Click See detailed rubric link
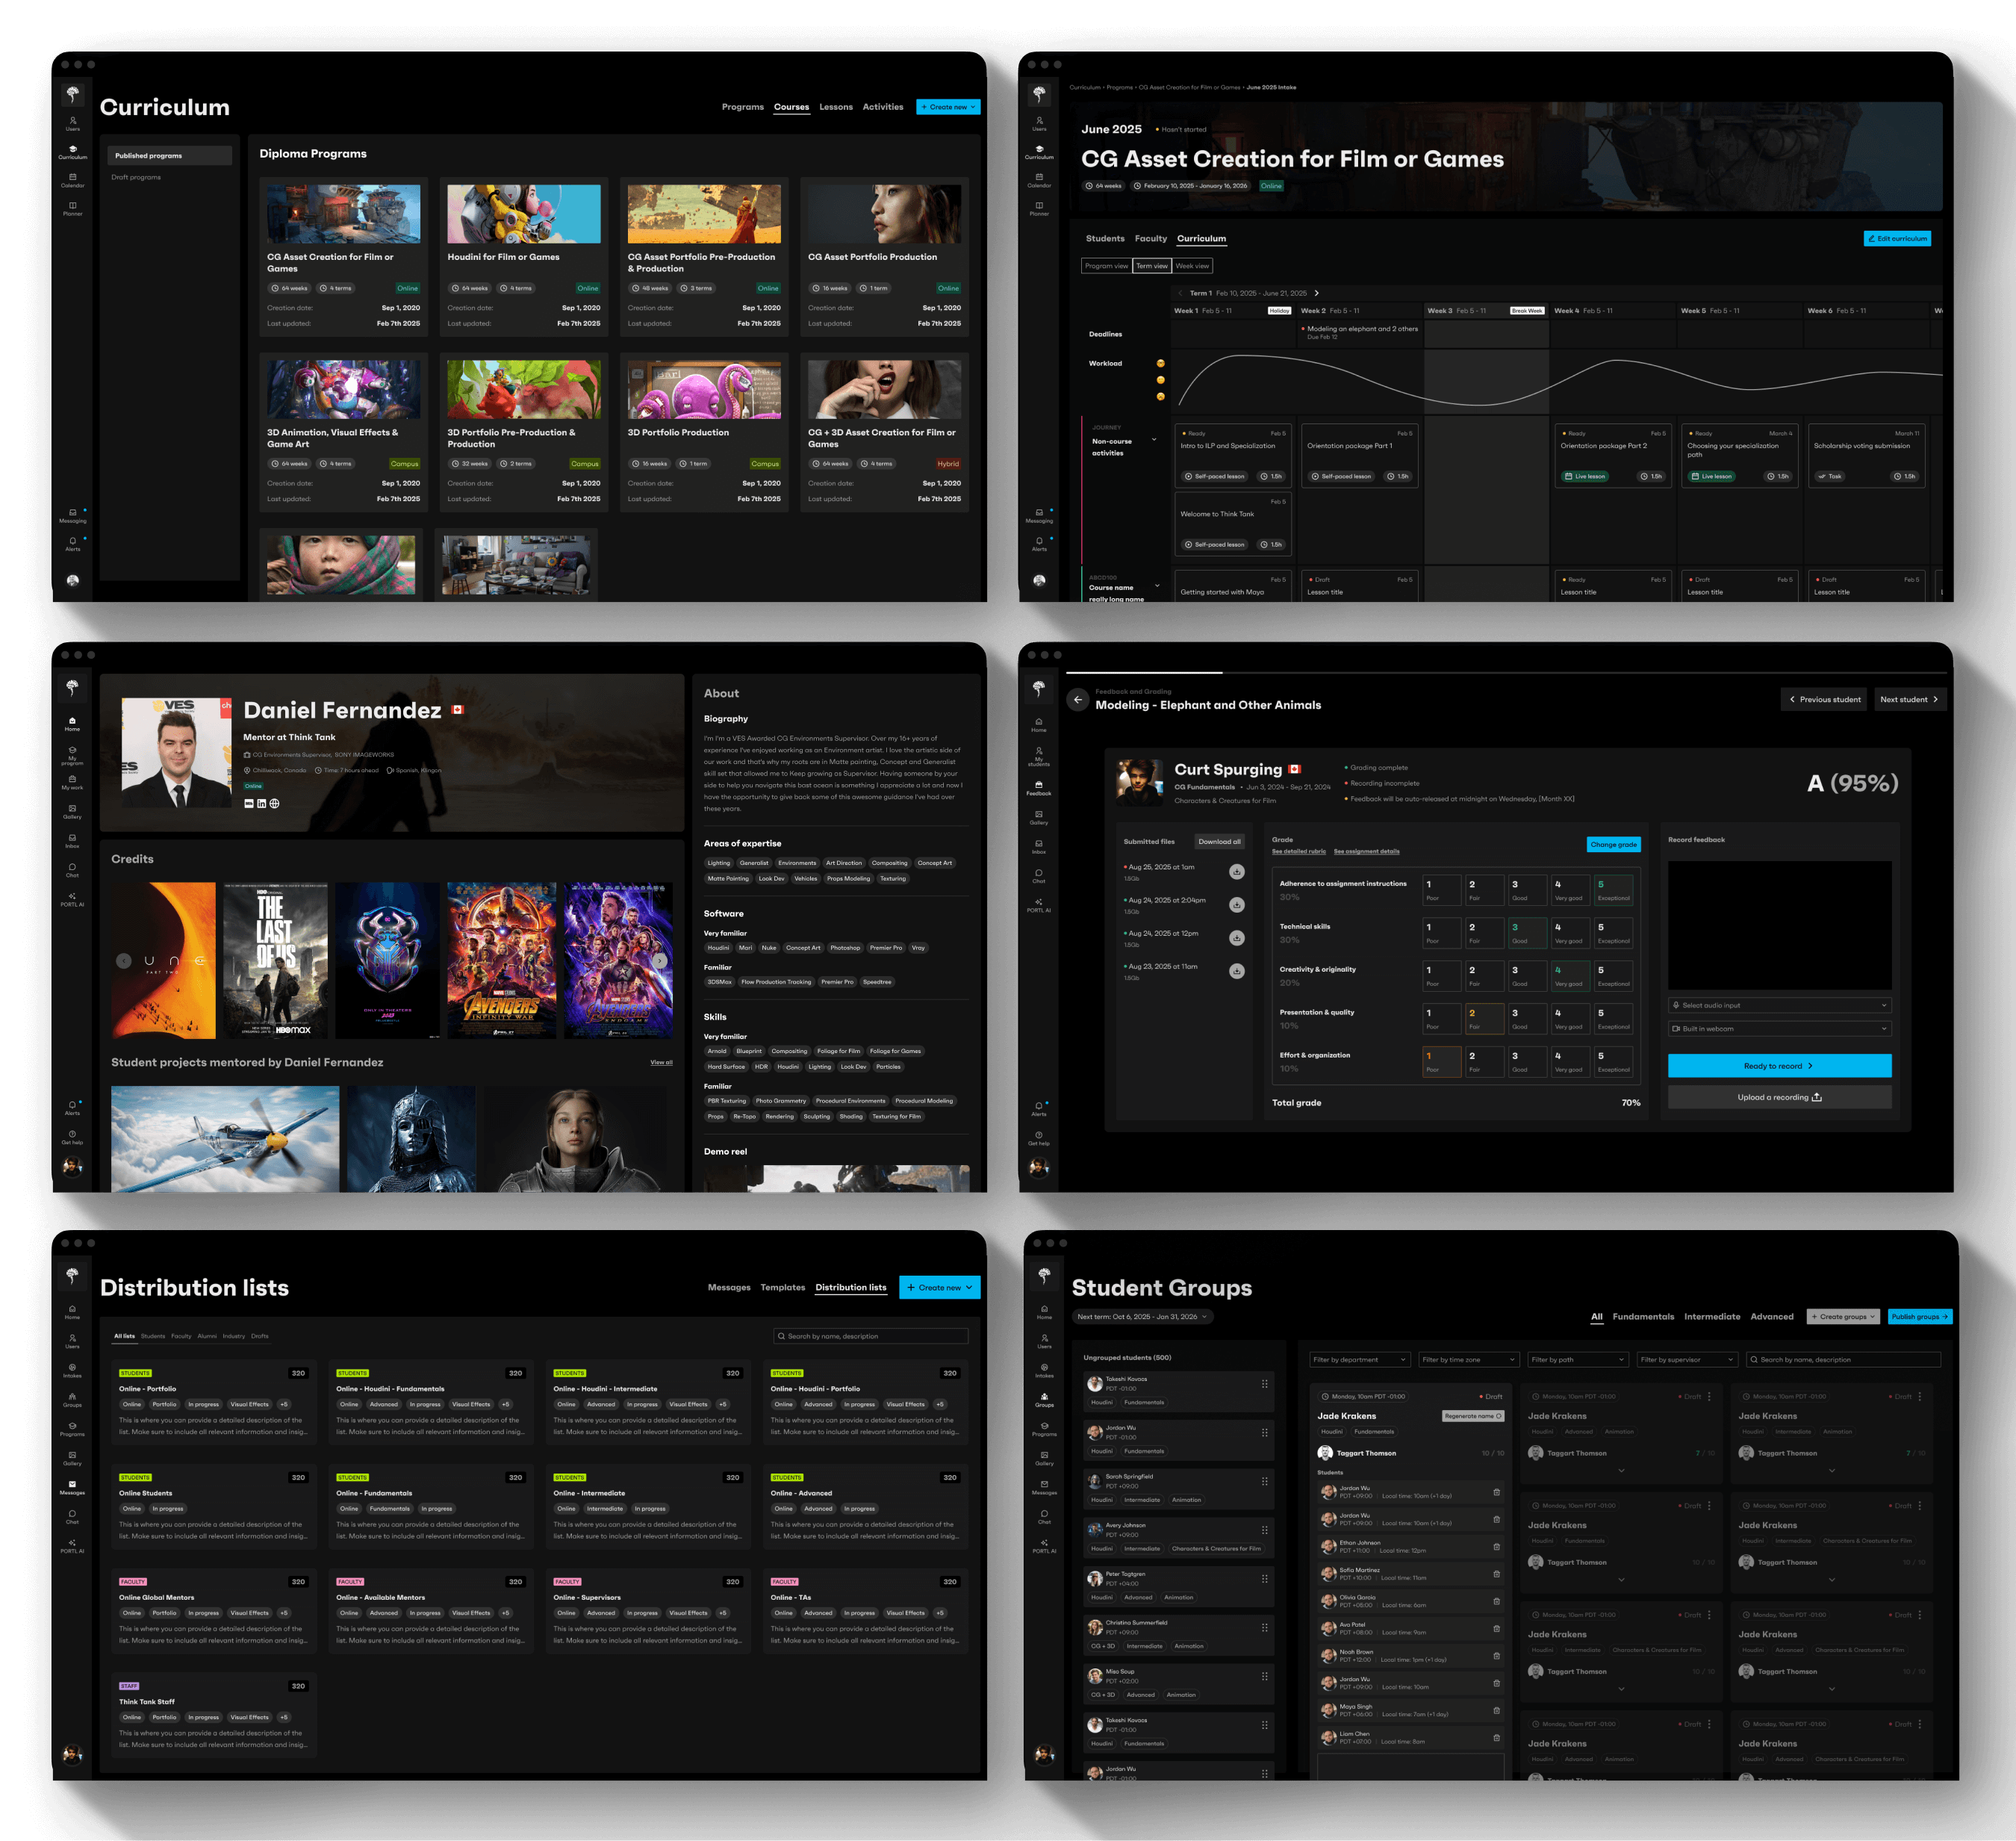Image resolution: width=2016 pixels, height=1841 pixels. point(1298,851)
